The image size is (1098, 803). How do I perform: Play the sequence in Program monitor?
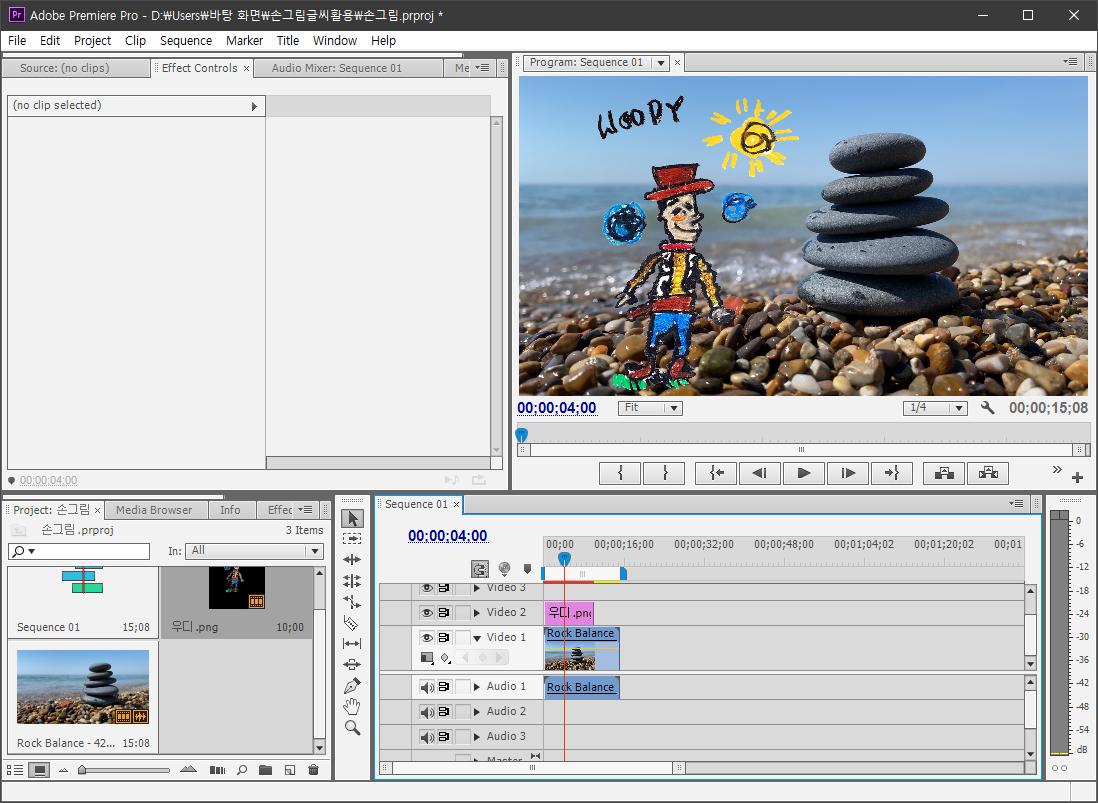point(804,473)
